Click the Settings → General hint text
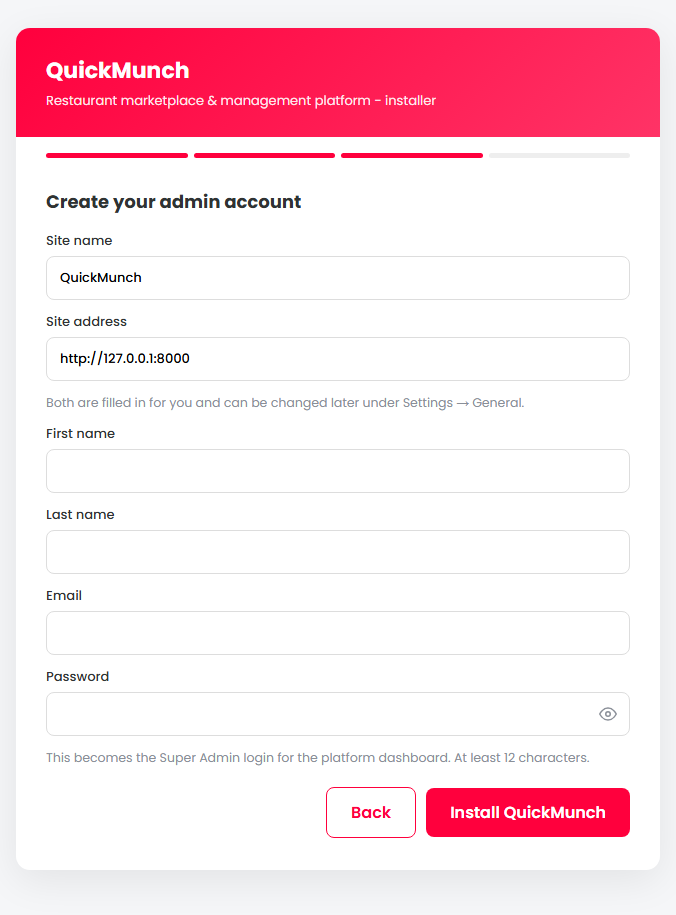Screen dimensions: 676x915 coord(285,403)
